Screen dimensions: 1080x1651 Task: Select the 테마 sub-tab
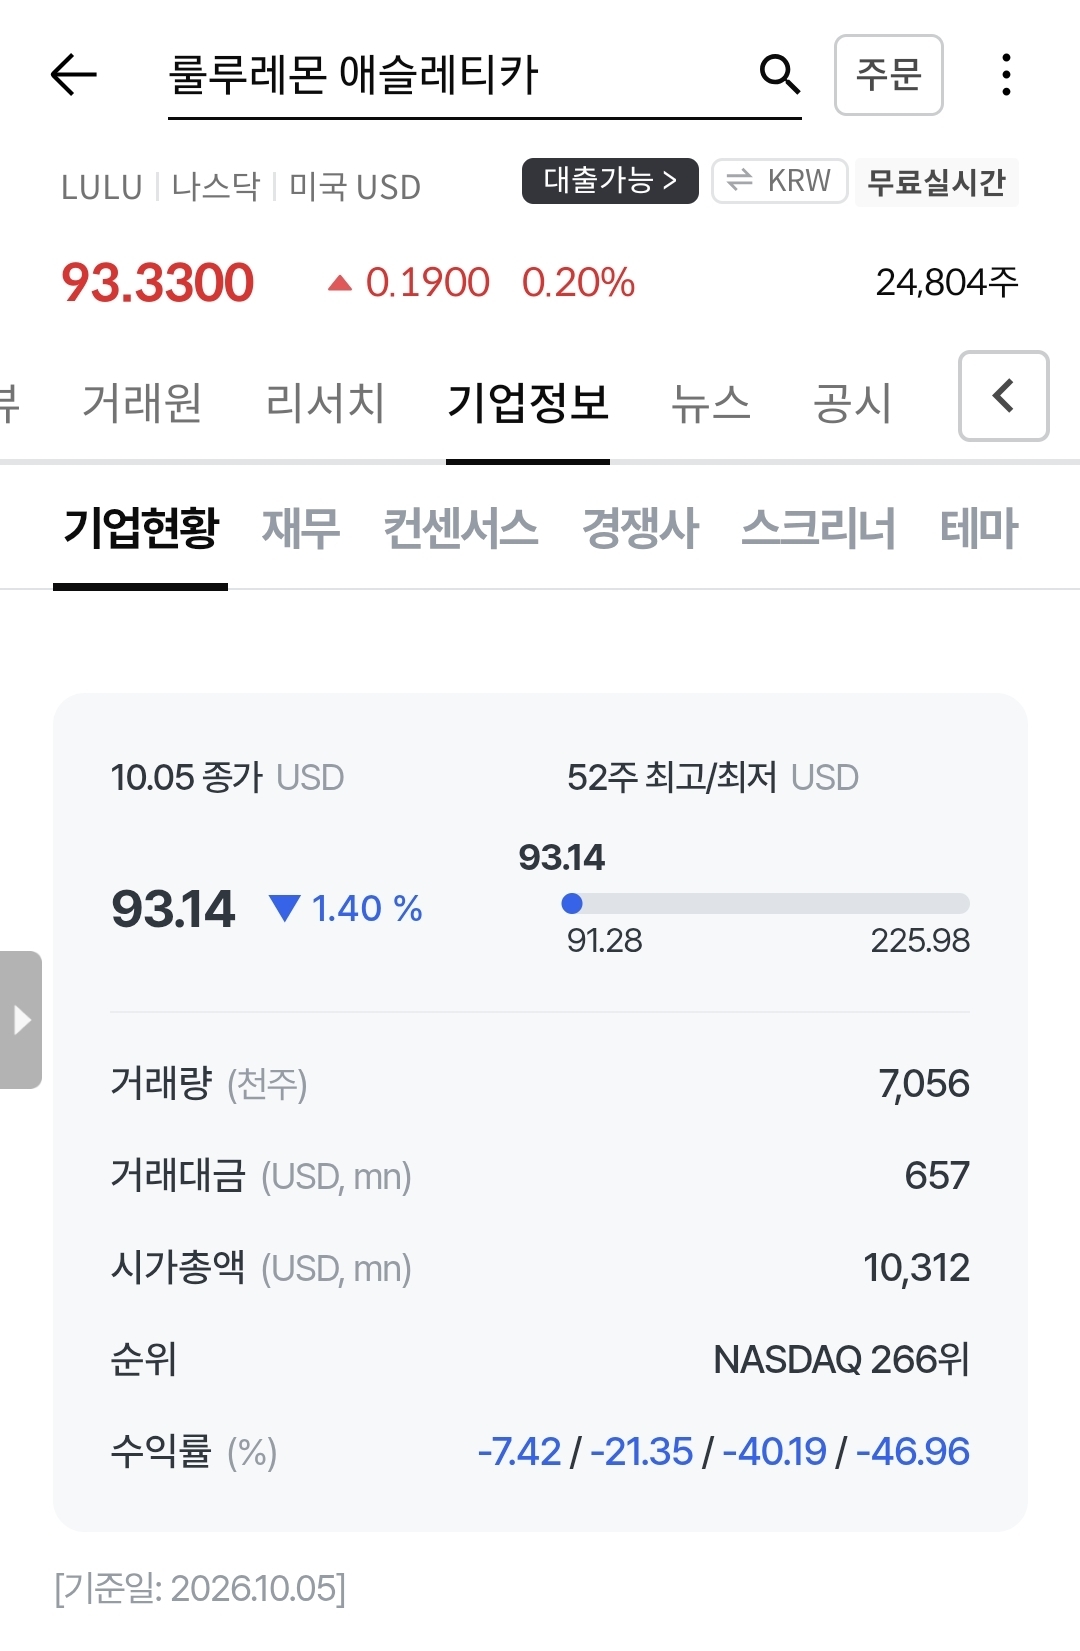(x=979, y=527)
